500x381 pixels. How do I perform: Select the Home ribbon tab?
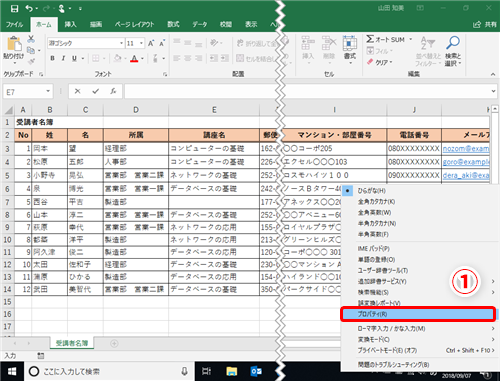(44, 24)
